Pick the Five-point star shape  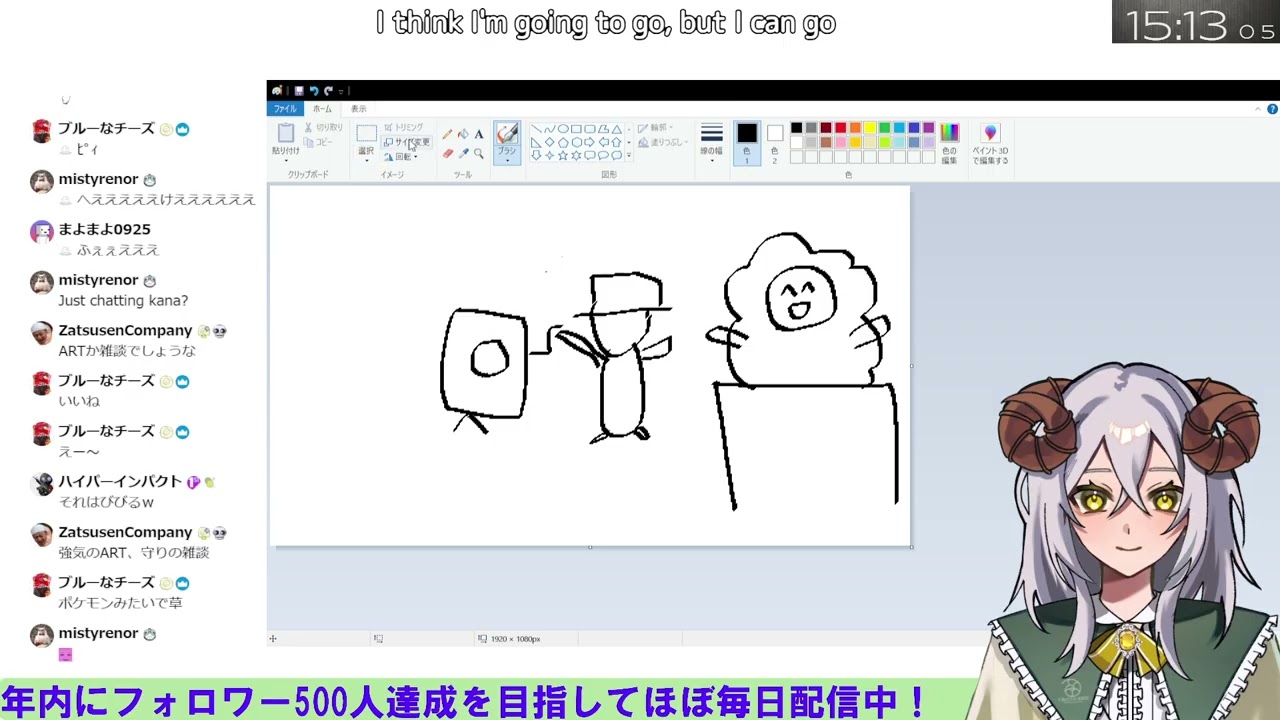(563, 155)
